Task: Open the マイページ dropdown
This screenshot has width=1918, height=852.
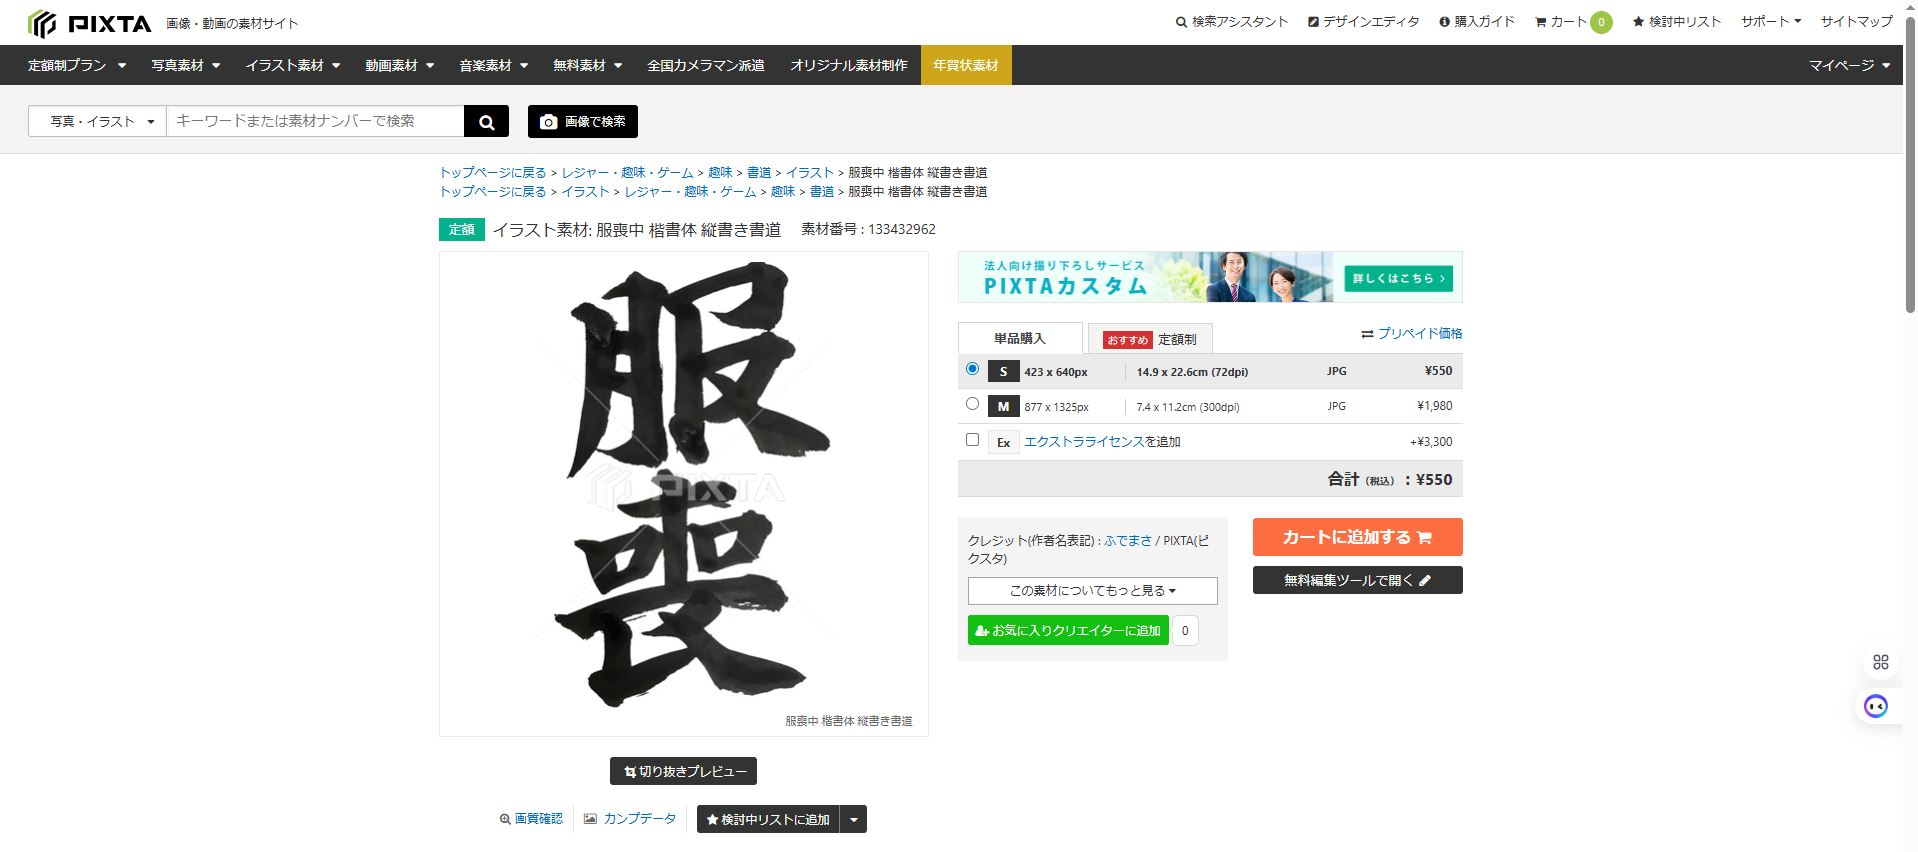Action: click(x=1849, y=65)
